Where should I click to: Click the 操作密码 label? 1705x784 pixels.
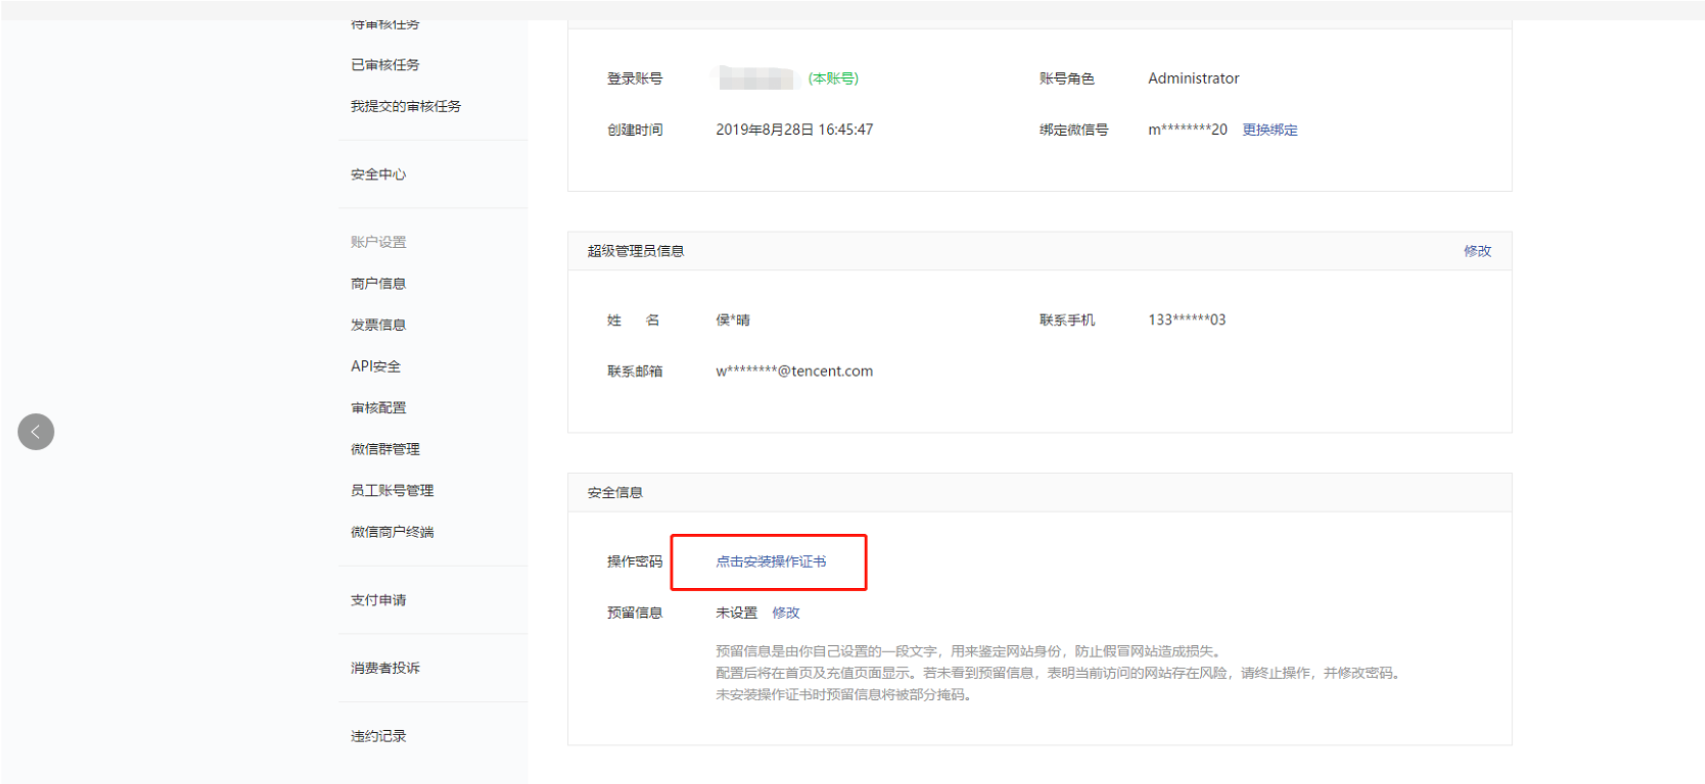click(634, 562)
